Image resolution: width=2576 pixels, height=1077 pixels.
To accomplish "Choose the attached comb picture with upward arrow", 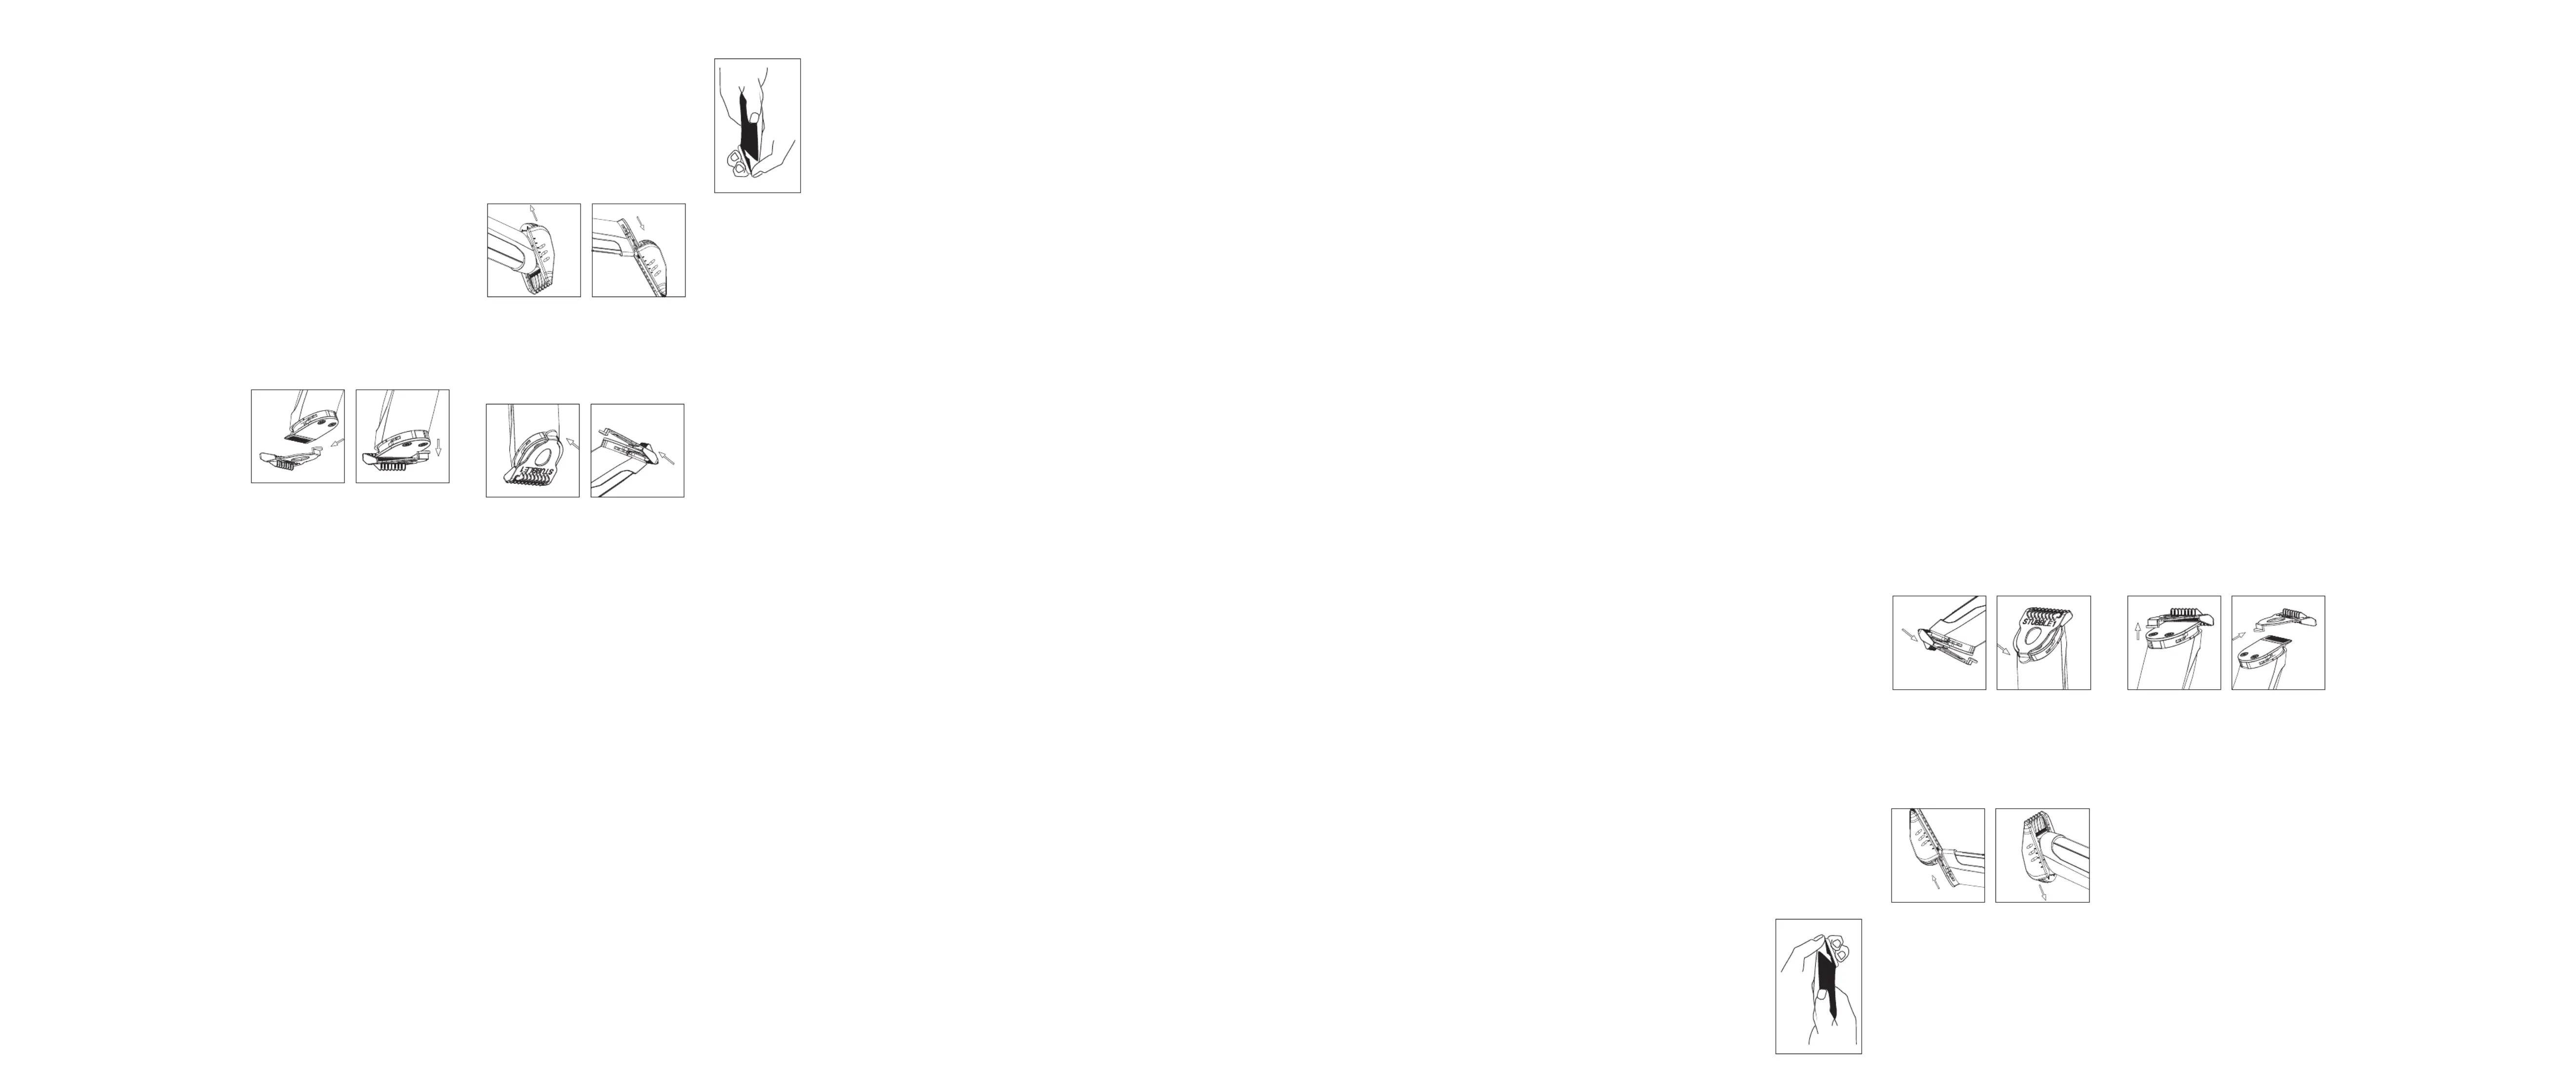I will tap(2174, 642).
